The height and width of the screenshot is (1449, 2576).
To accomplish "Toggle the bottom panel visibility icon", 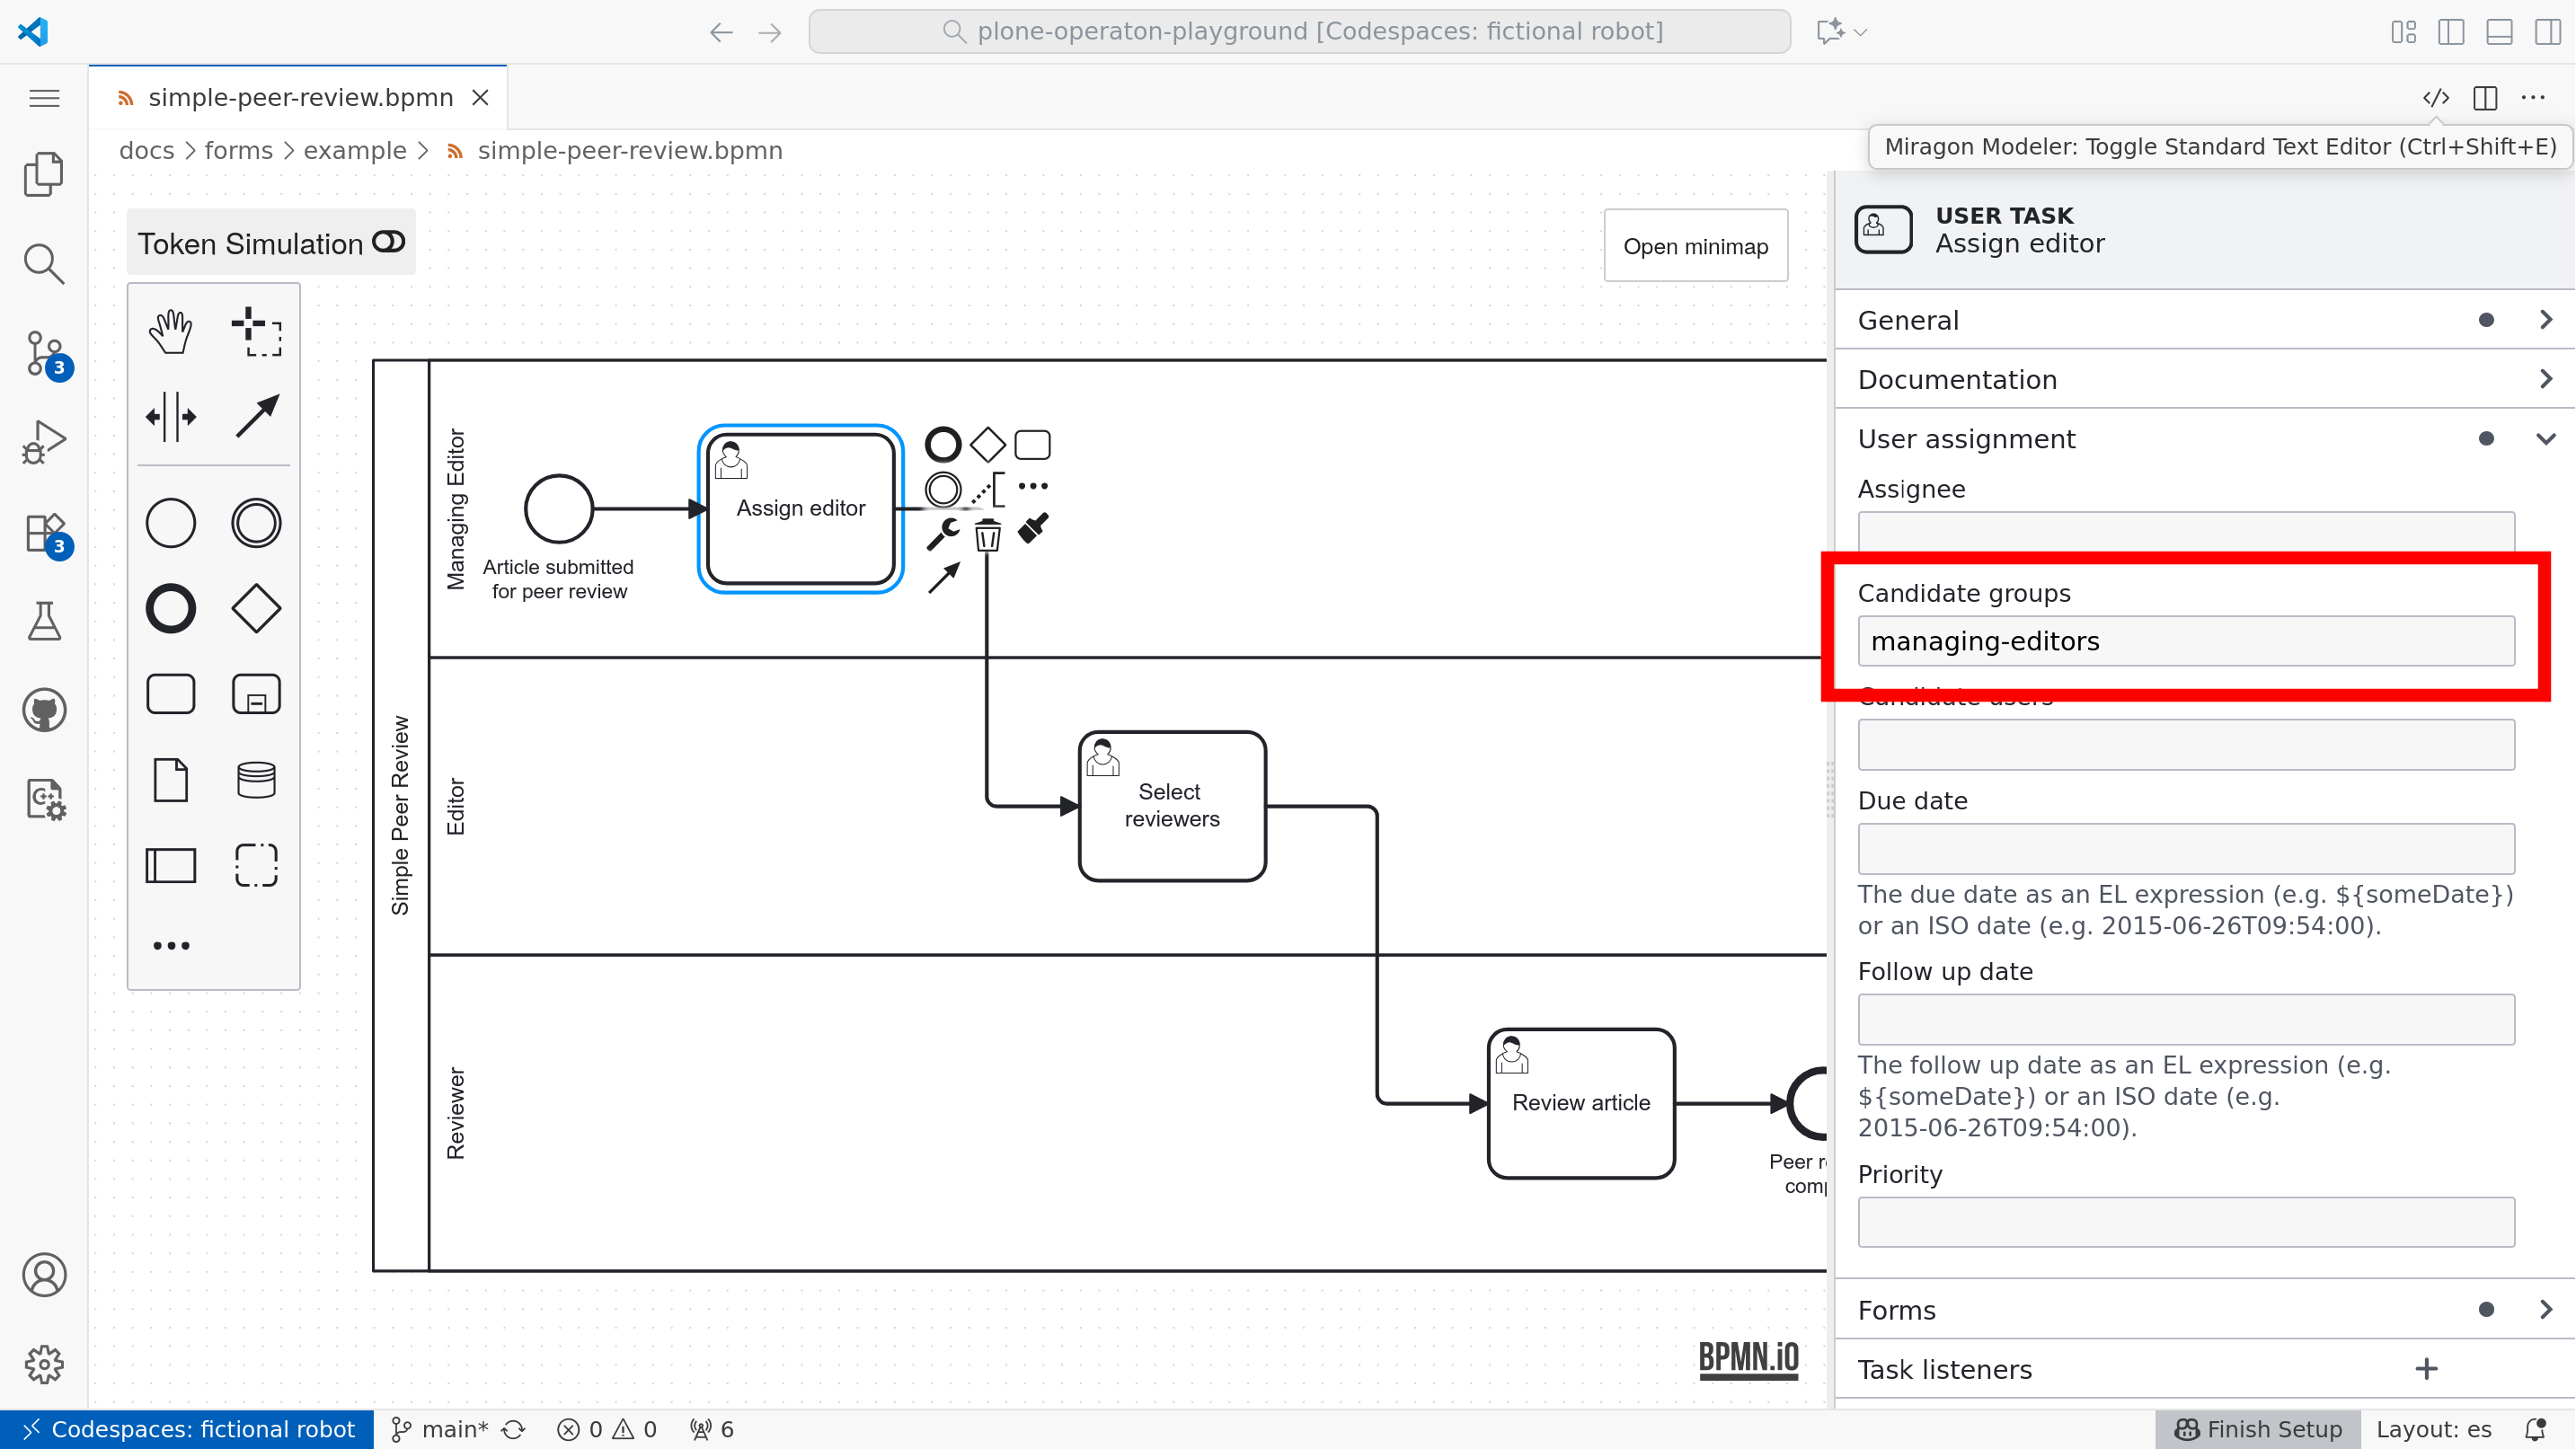I will 2499,31.
